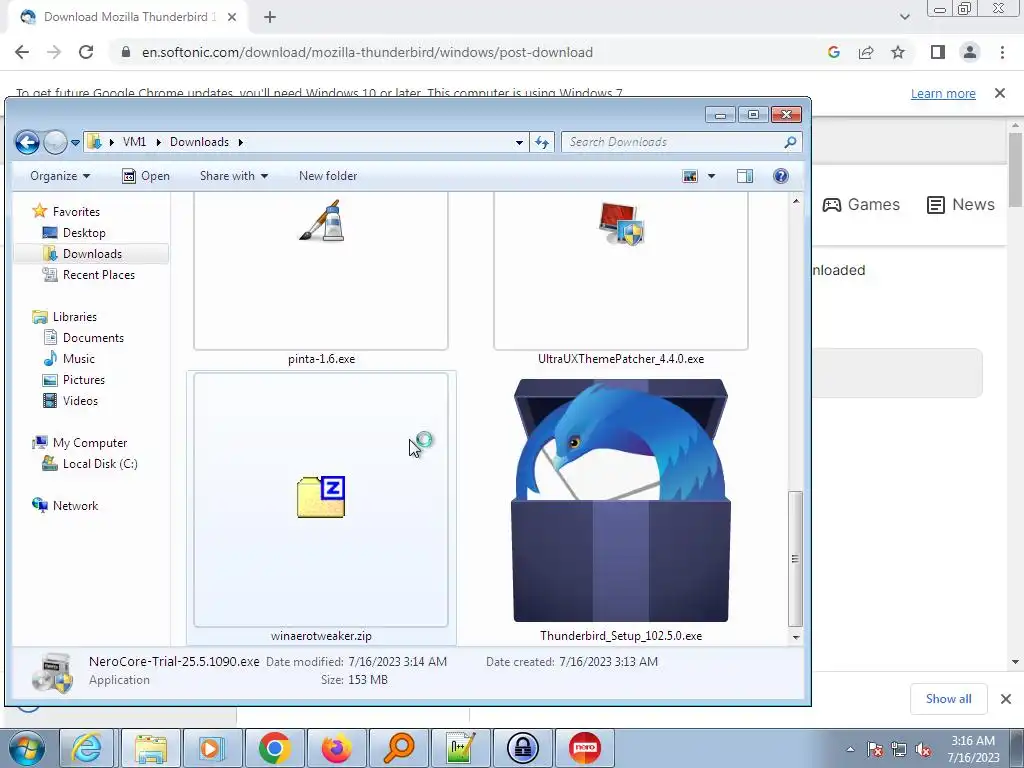This screenshot has width=1024, height=768.
Task: Select Libraries in the navigation pane
Action: pos(74,317)
